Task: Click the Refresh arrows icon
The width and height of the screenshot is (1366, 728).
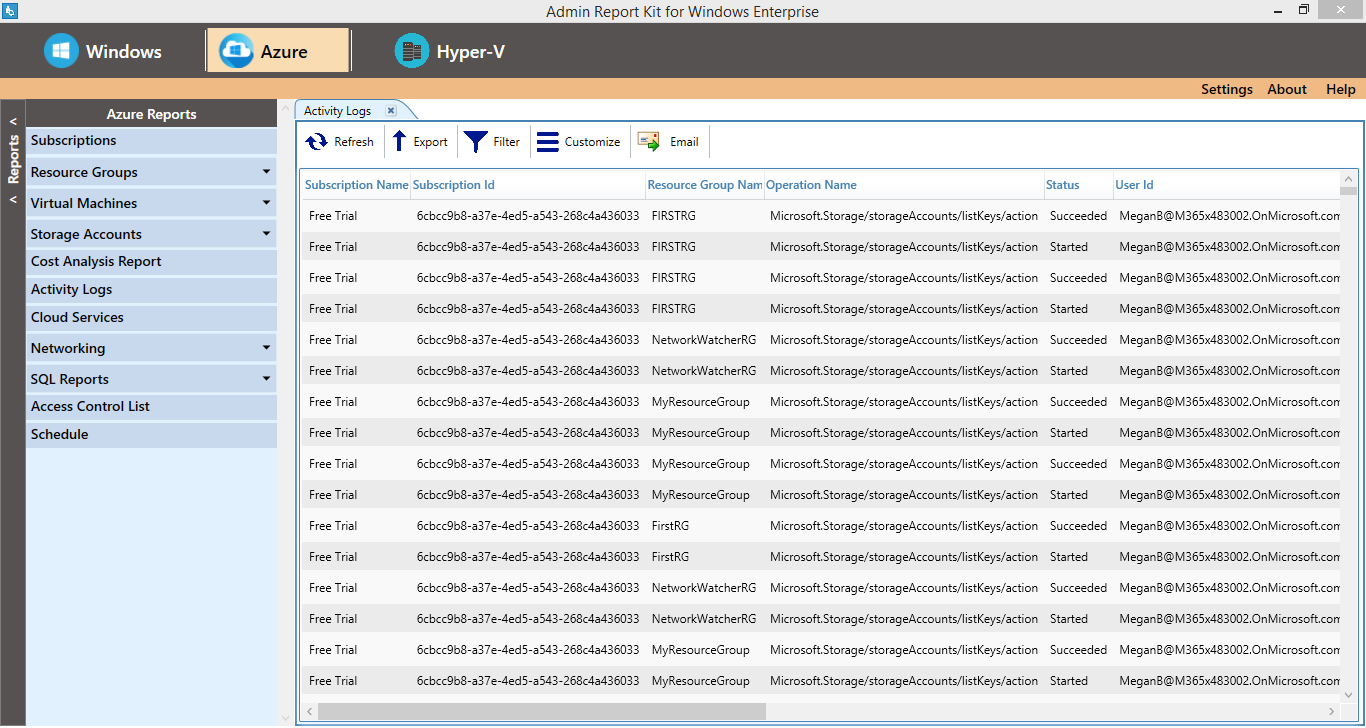Action: click(x=316, y=142)
